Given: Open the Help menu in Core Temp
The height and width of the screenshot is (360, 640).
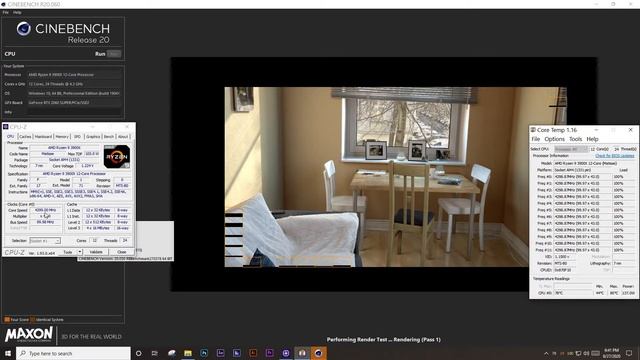Looking at the screenshot, I should pyautogui.click(x=592, y=139).
